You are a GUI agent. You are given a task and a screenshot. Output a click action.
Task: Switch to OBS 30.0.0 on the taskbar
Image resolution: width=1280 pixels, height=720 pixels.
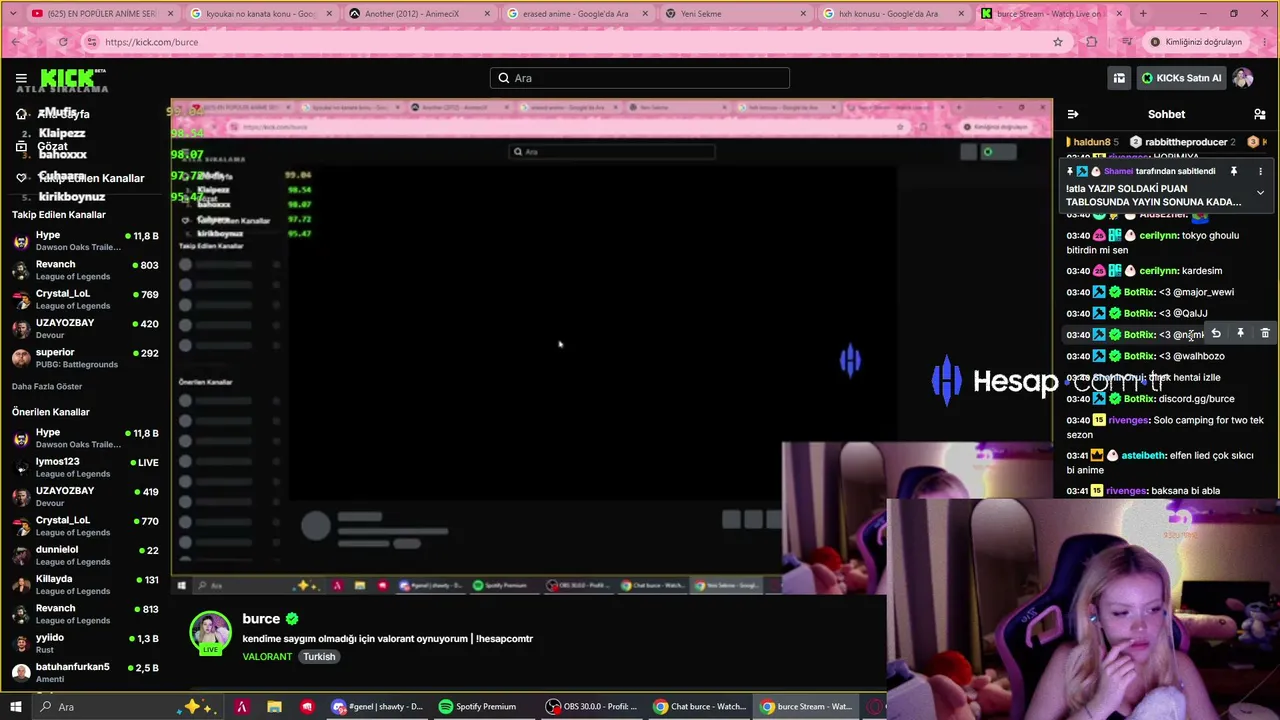tap(591, 706)
